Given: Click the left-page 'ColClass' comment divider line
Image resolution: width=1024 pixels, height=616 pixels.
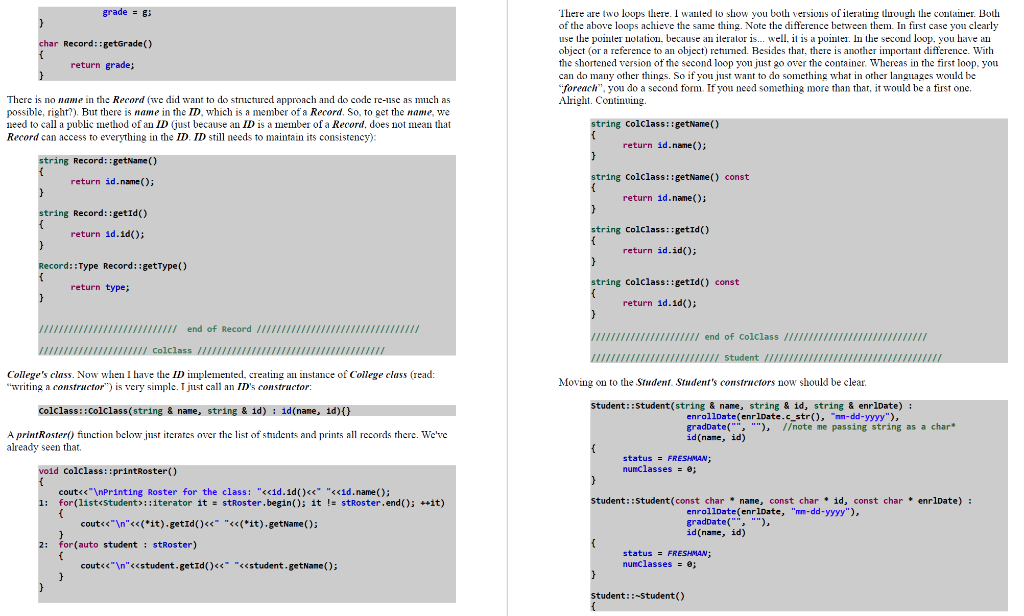Looking at the screenshot, I should click(212, 351).
